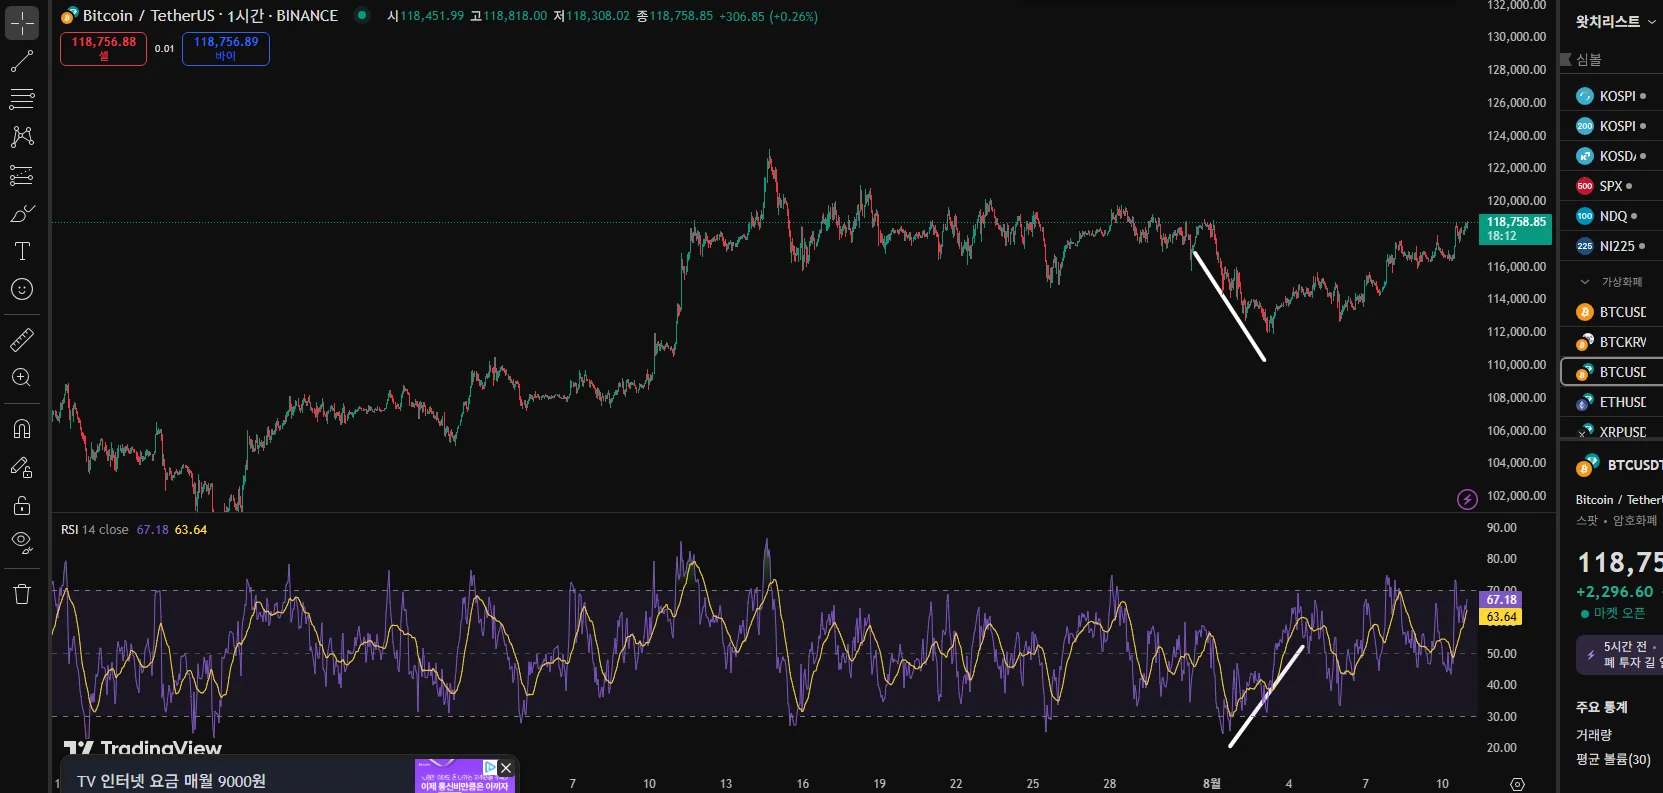Select the trend line drawing tool
Screen dimensions: 1663x793
tap(22, 61)
